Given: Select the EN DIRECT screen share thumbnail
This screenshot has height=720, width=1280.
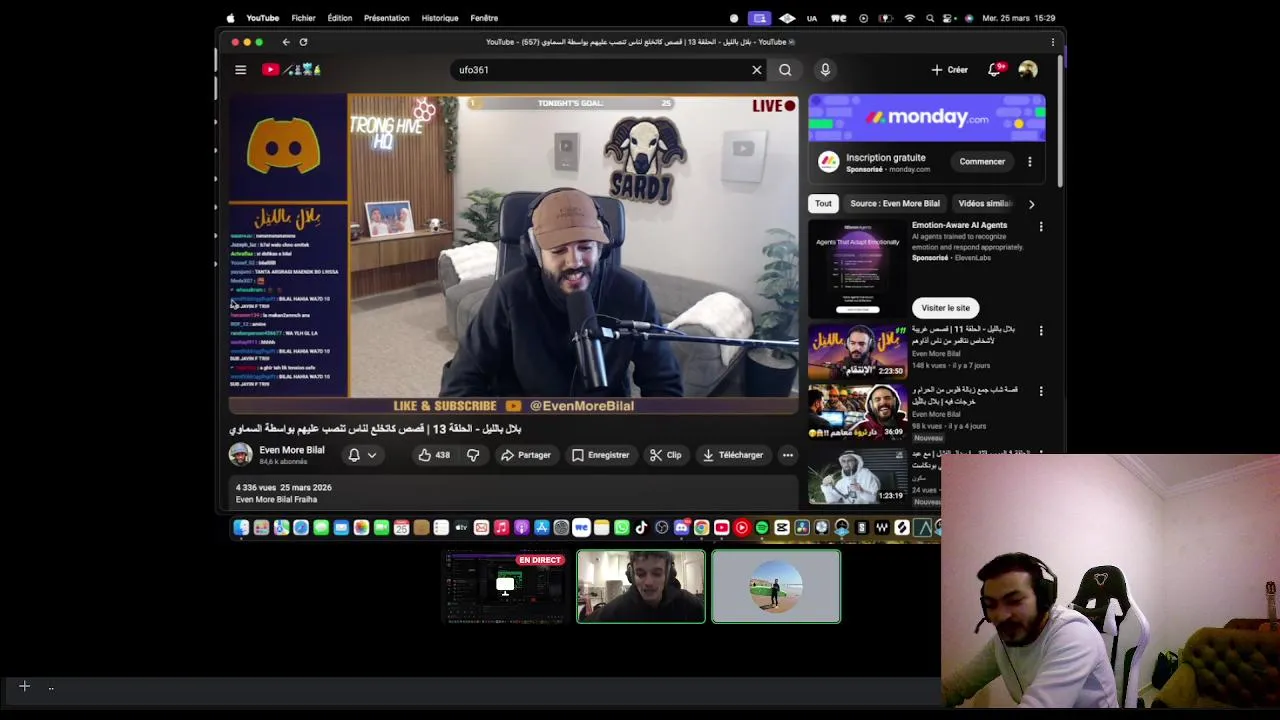Looking at the screenshot, I should (x=505, y=587).
